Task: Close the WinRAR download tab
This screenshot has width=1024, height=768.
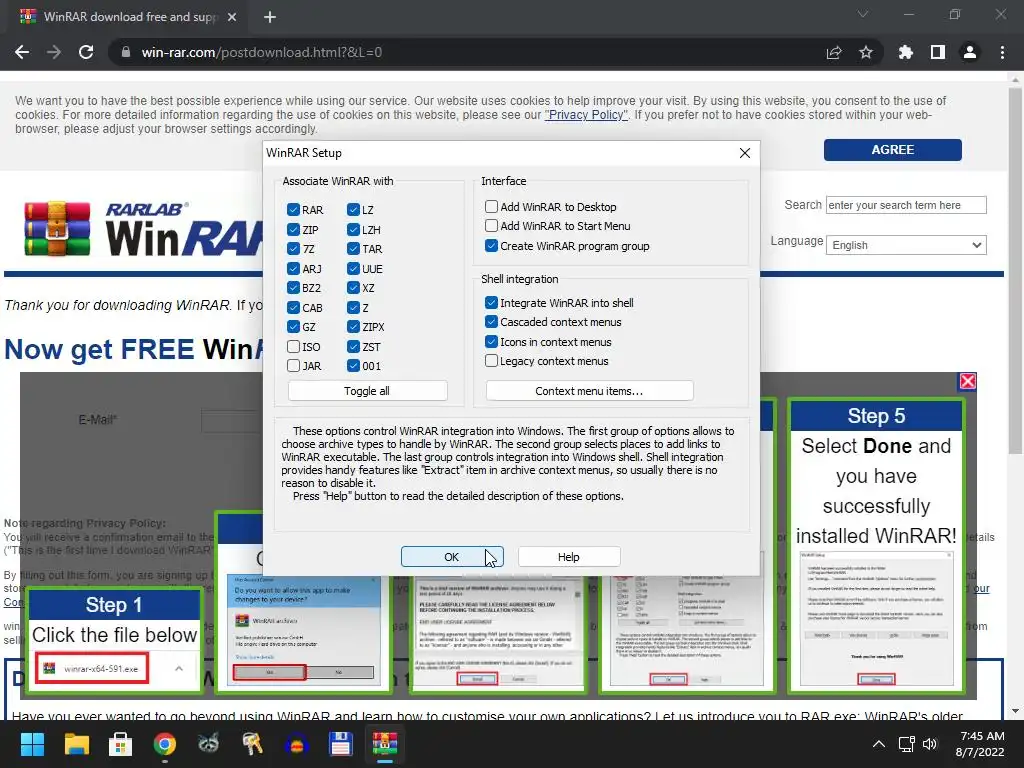Action: (x=232, y=17)
